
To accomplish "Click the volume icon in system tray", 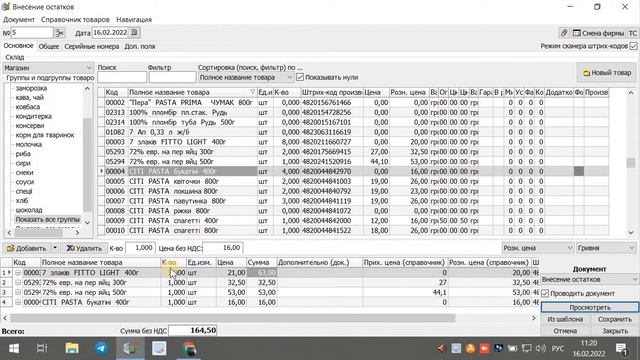I will coord(540,349).
